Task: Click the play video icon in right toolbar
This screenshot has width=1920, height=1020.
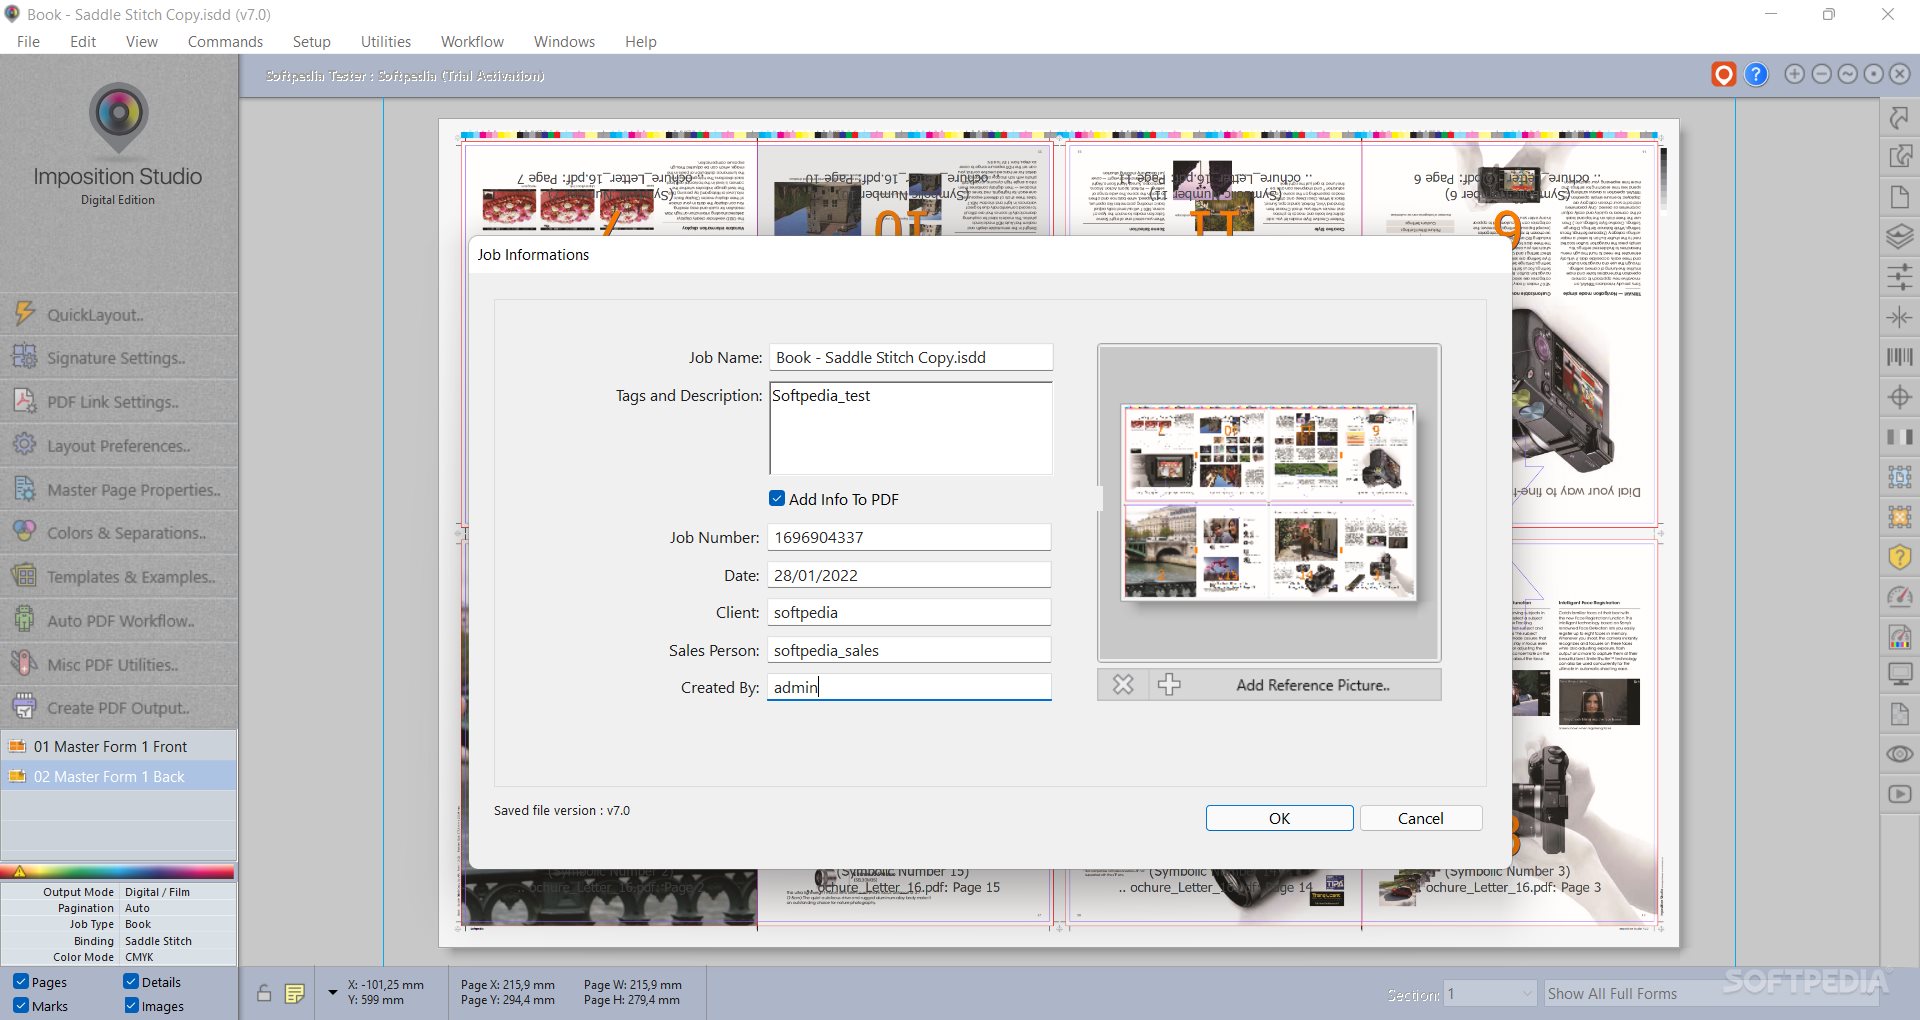Action: pos(1899,794)
